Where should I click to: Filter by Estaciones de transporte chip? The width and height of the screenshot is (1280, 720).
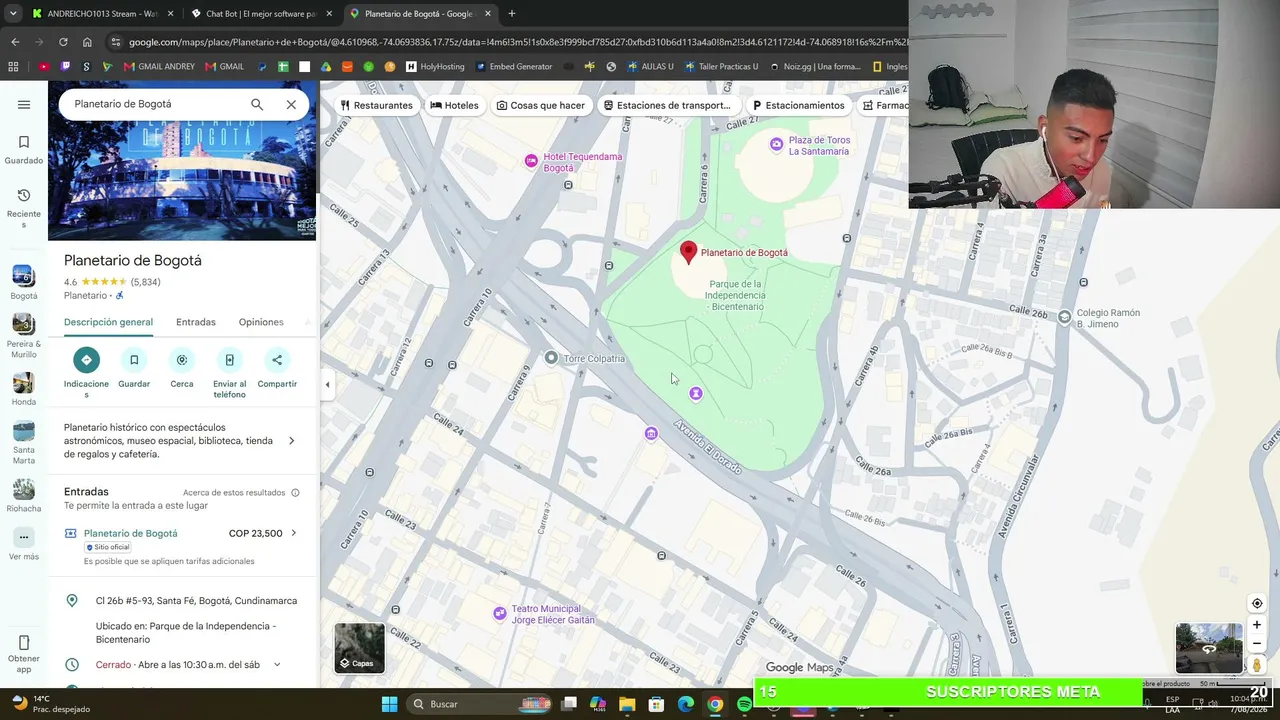coord(667,105)
